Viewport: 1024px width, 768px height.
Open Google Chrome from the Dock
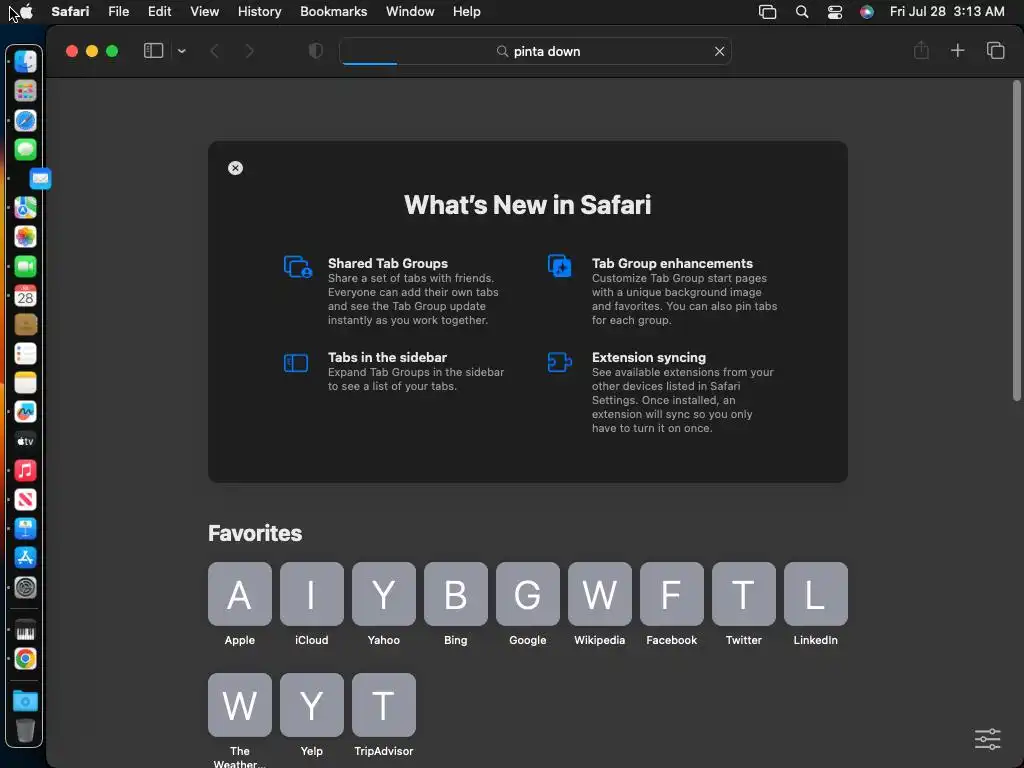pyautogui.click(x=25, y=658)
